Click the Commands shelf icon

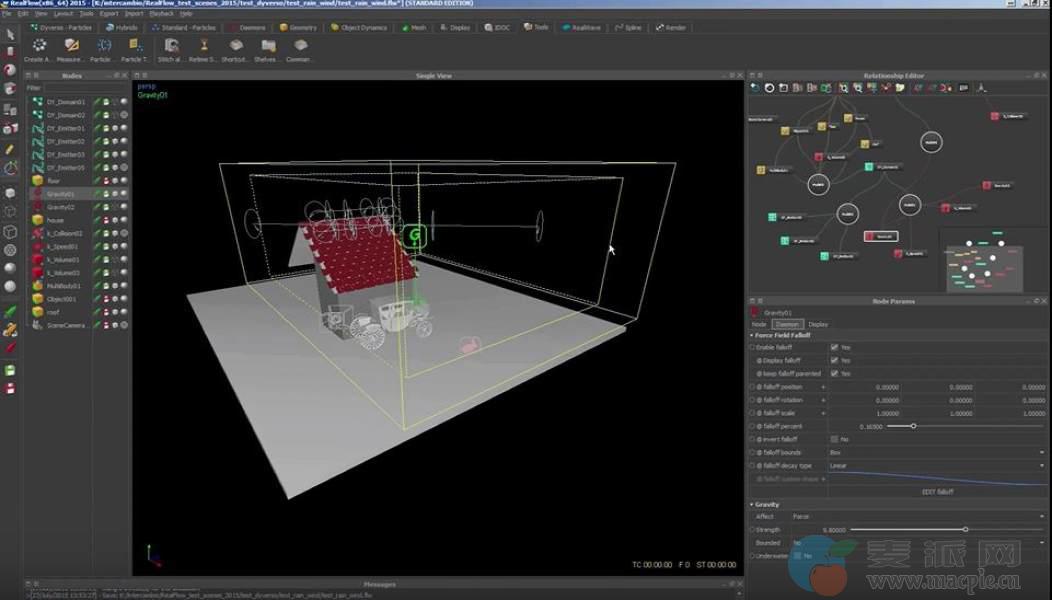click(x=300, y=46)
